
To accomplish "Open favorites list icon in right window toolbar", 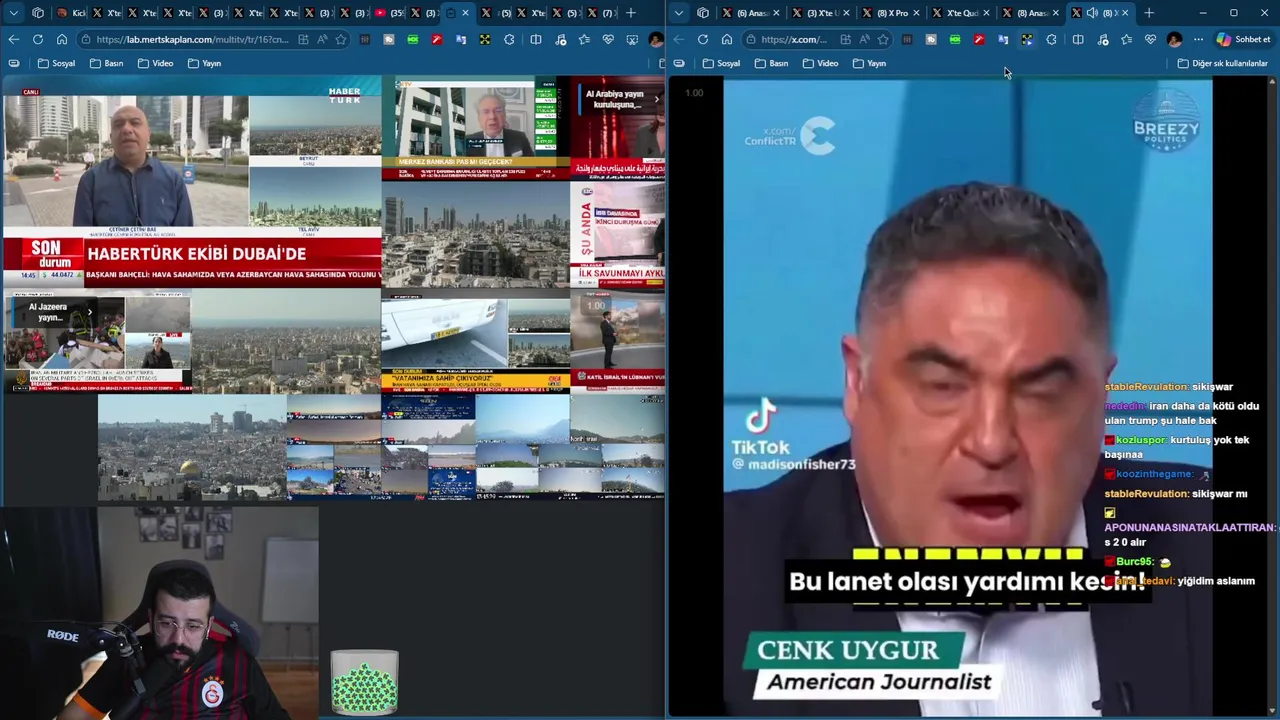I will click(x=1127, y=39).
